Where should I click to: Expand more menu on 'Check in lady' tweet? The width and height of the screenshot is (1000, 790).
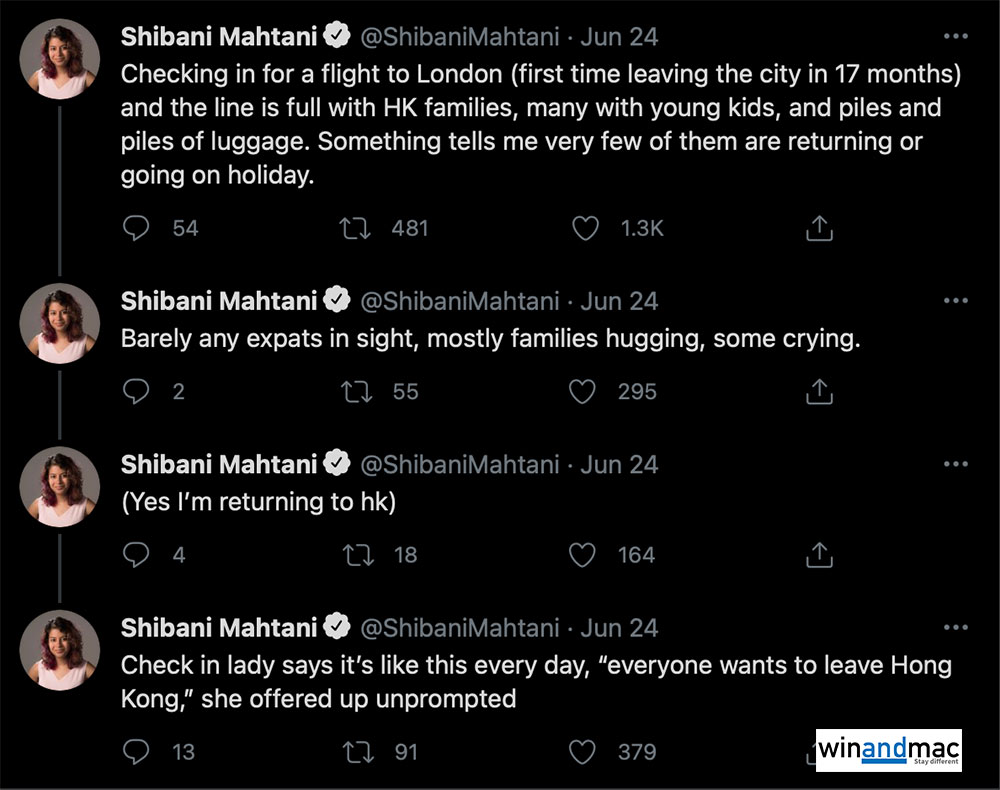coord(956,628)
